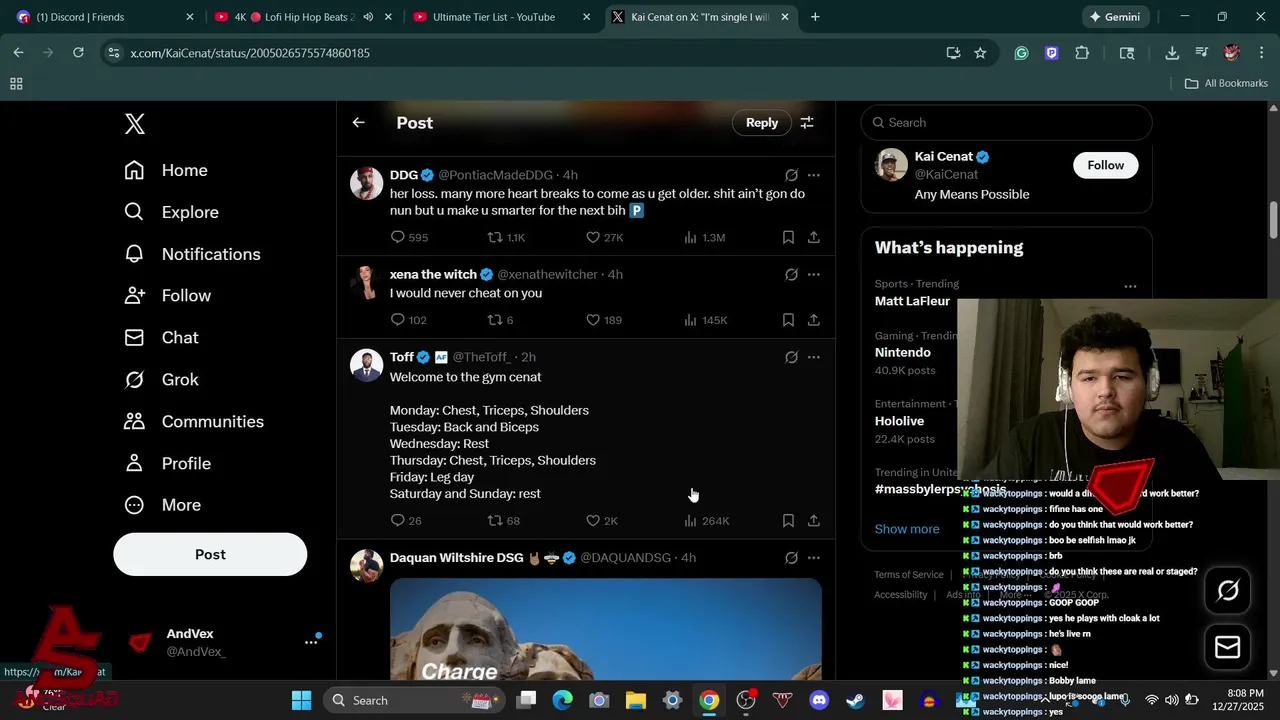The width and height of the screenshot is (1280, 720).
Task: Open the All Bookmarks folder
Action: click(x=1226, y=83)
